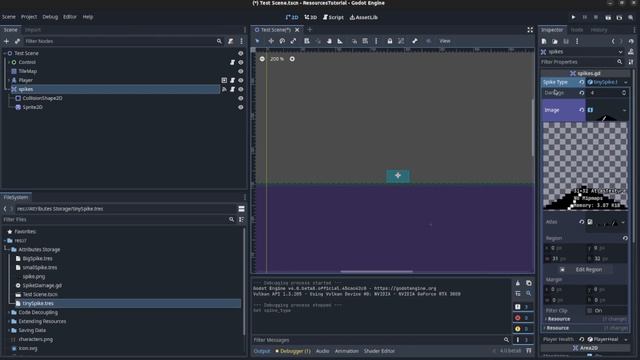Hide the Sprite2D node
Viewport: 640px width, 360px height.
coord(241,107)
